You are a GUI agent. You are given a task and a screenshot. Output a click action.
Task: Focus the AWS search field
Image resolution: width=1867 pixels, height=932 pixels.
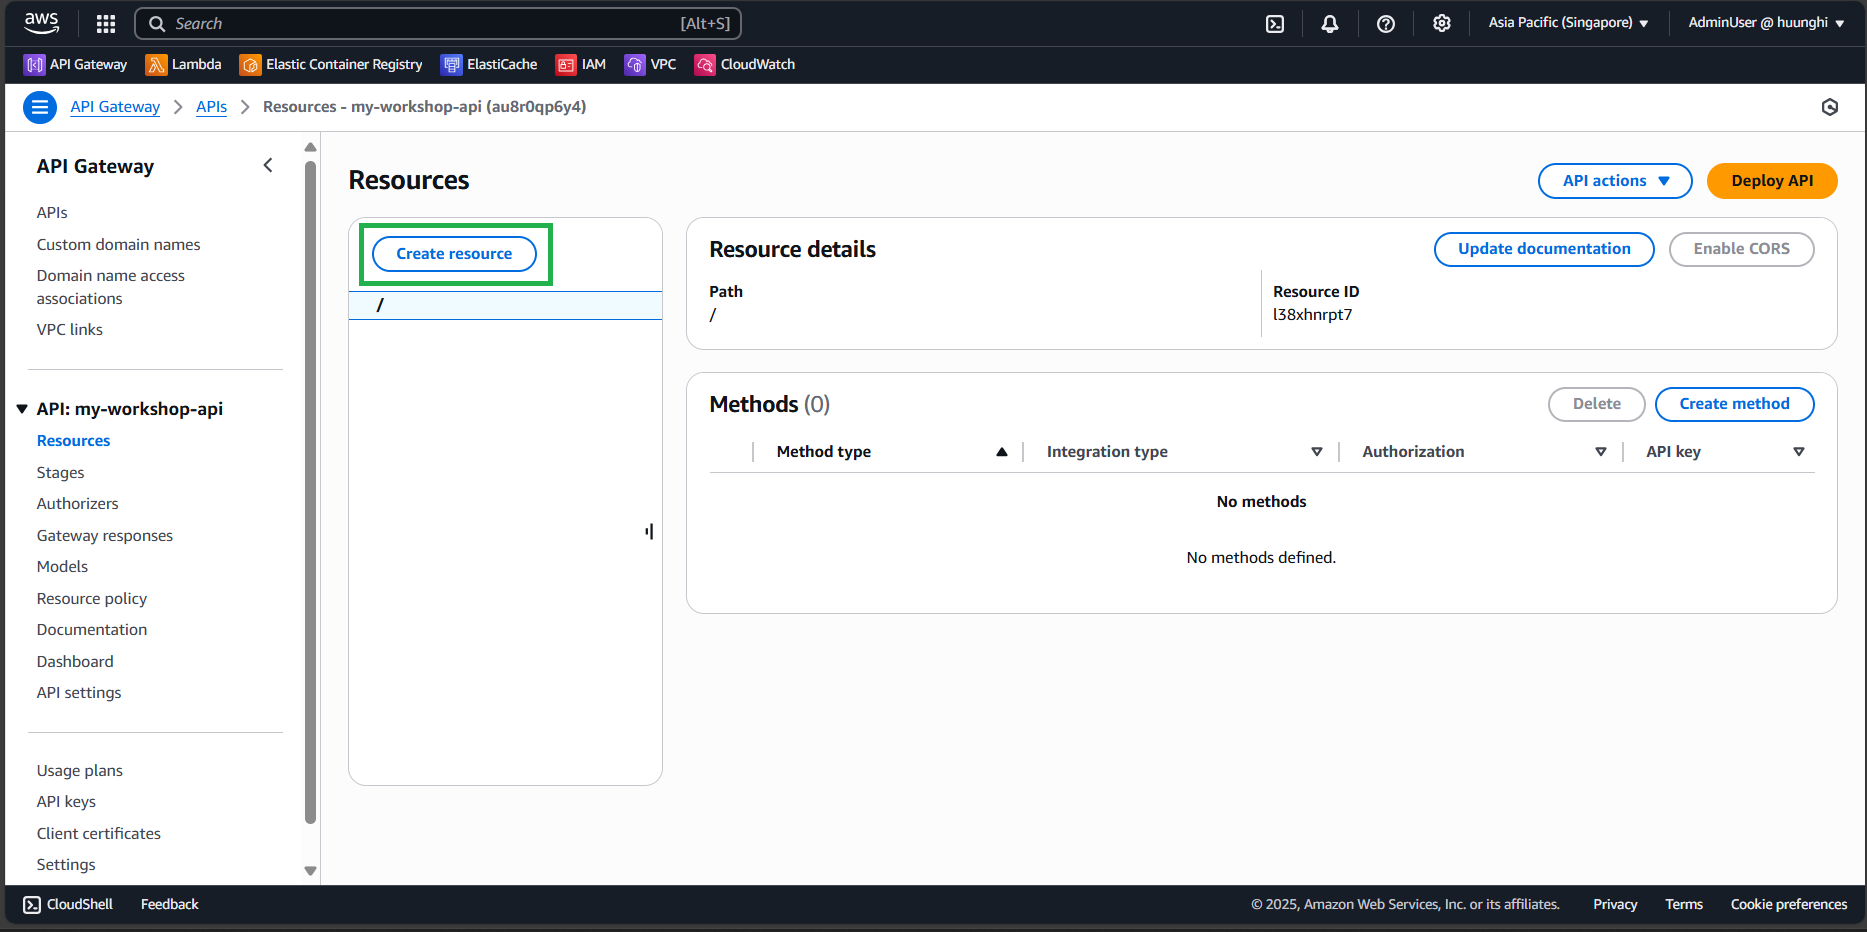pos(438,23)
